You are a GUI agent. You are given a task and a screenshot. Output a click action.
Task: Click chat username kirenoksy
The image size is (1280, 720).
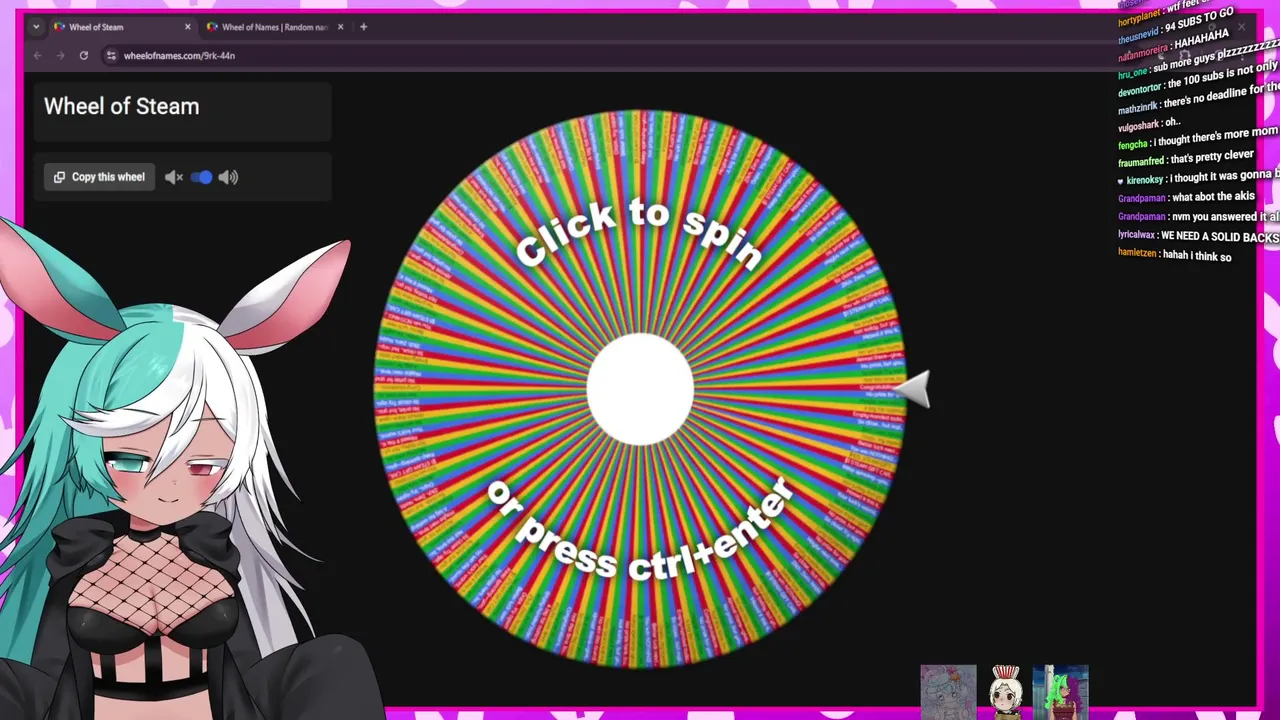(1145, 180)
